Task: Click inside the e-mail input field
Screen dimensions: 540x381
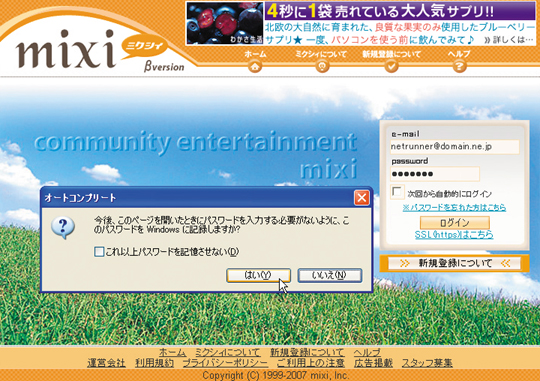Action: (455, 146)
